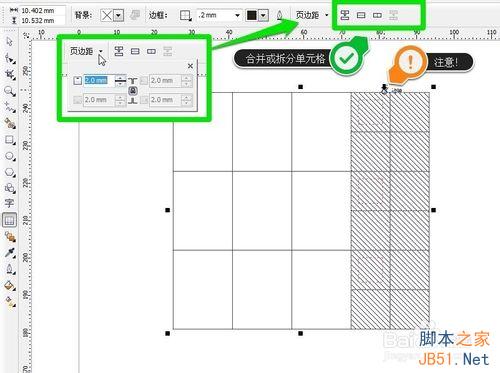500x373 pixels.
Task: Open the border selection icon after 边框
Action: (x=185, y=15)
